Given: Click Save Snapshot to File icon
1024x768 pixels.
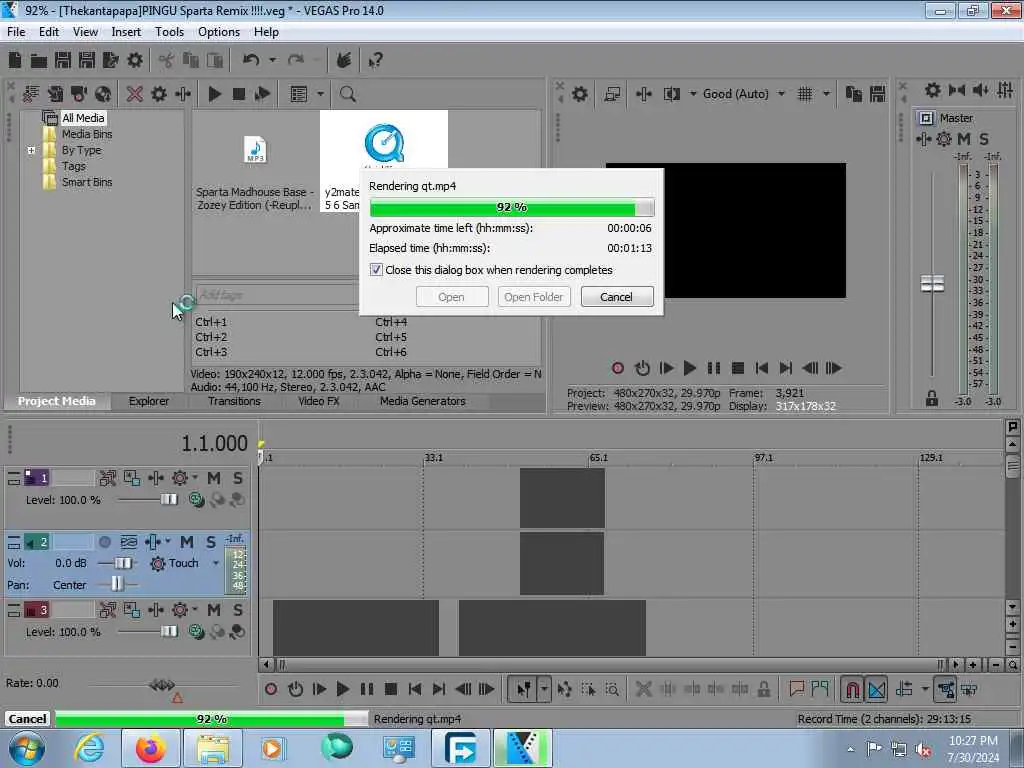Looking at the screenshot, I should tap(878, 94).
